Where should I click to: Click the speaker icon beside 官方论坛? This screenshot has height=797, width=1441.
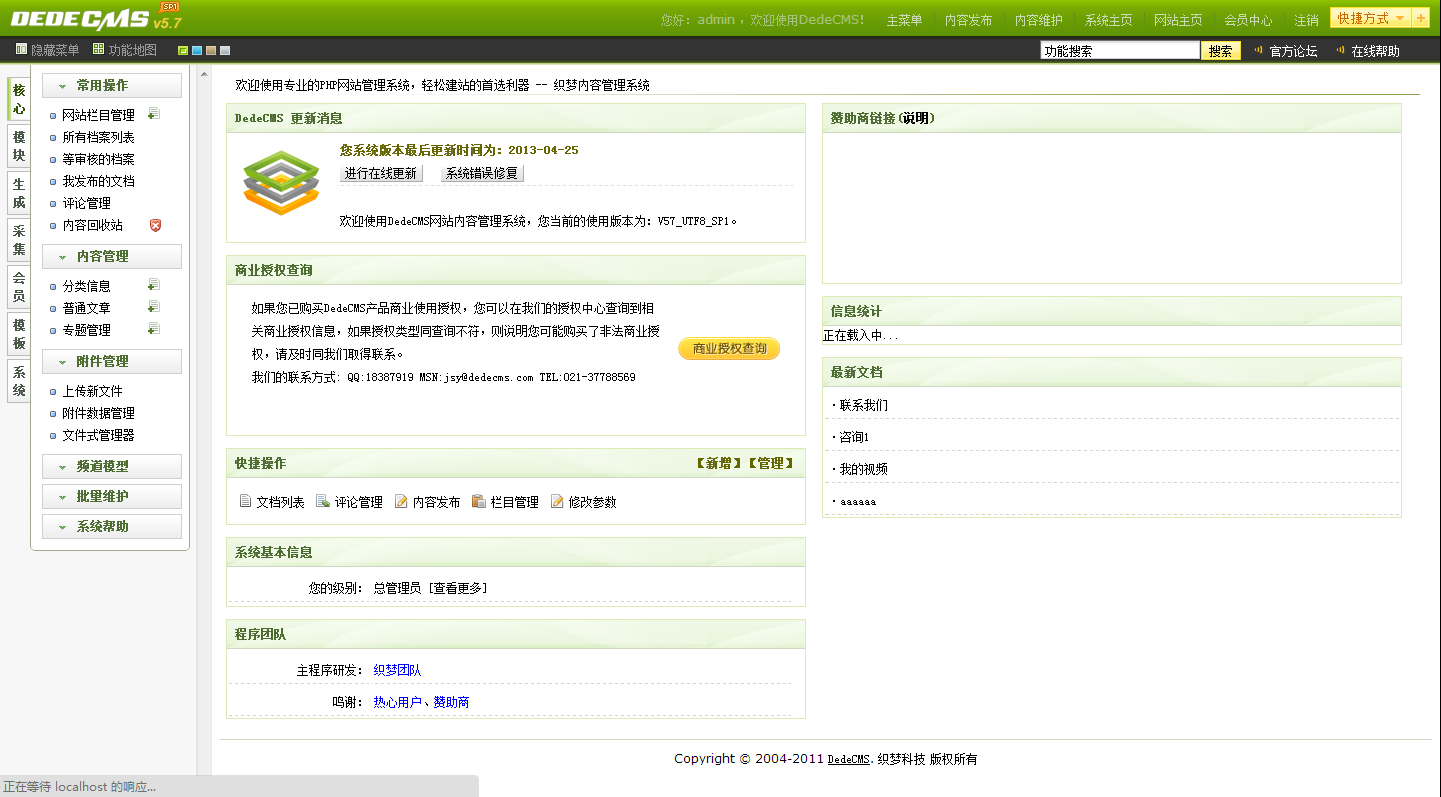pyautogui.click(x=1259, y=50)
